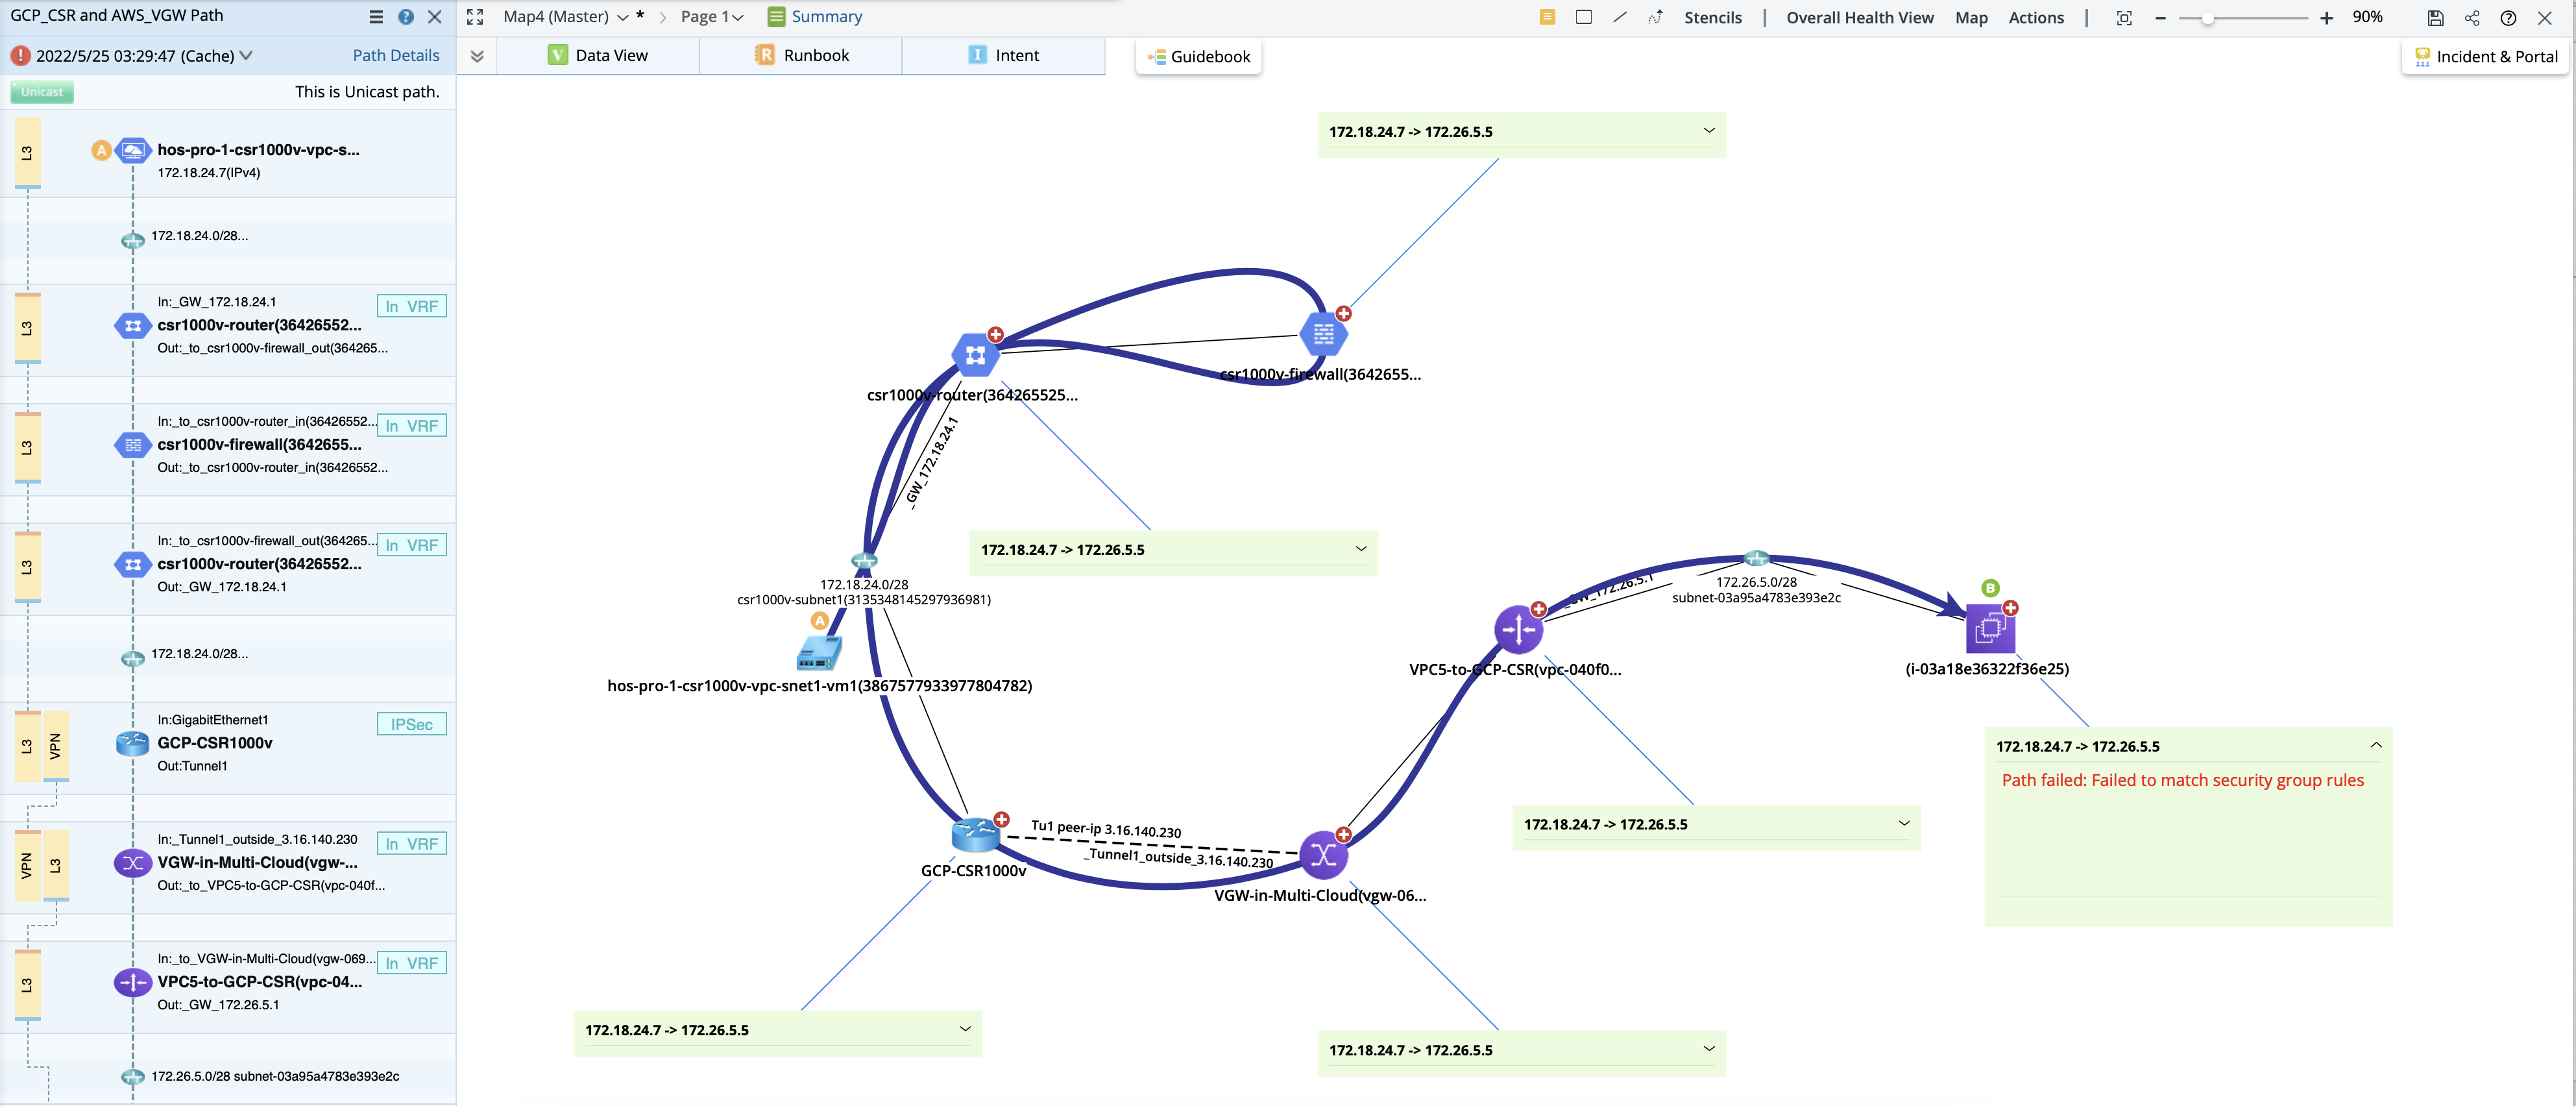The height and width of the screenshot is (1106, 2576).
Task: Select the rectangle shape tool in the toolbar
Action: (1584, 17)
